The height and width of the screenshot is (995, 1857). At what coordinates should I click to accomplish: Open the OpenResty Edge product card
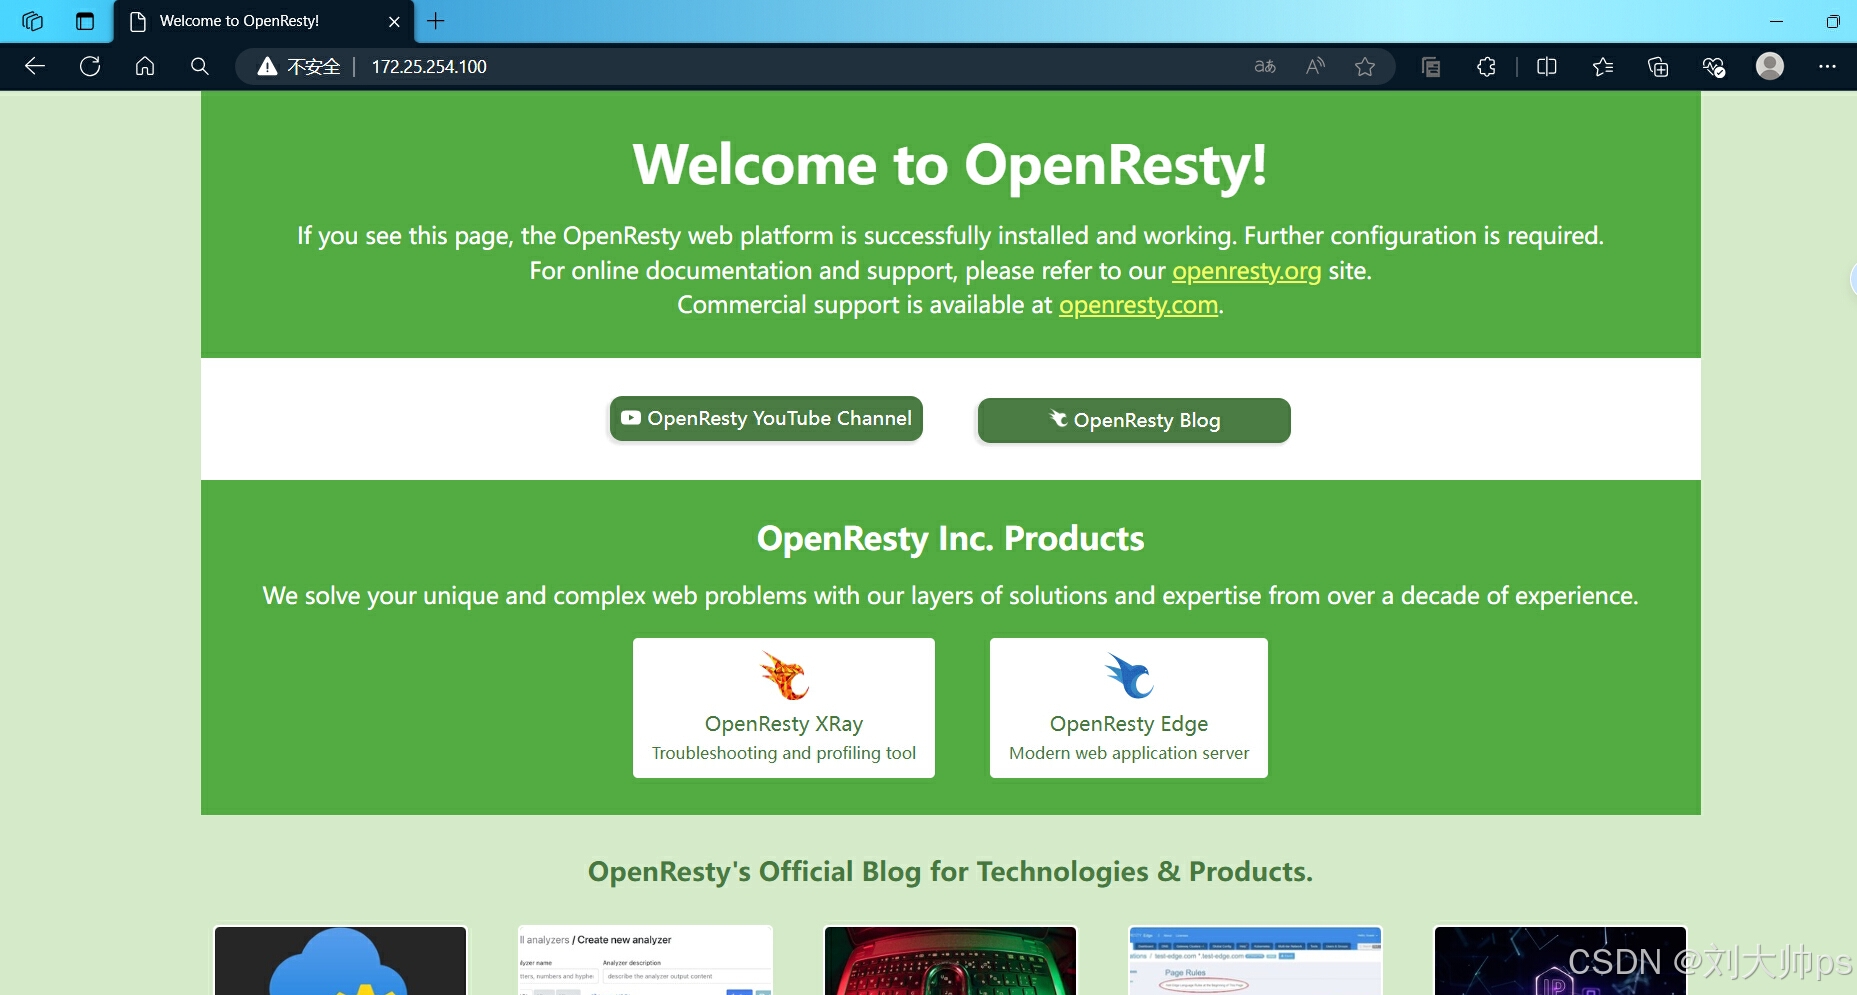click(1129, 708)
